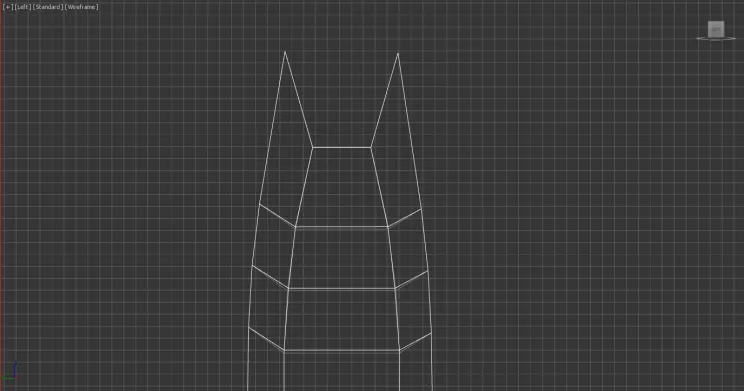The image size is (744, 391).
Task: Click the world axis tripod icon
Action: (x=11, y=371)
